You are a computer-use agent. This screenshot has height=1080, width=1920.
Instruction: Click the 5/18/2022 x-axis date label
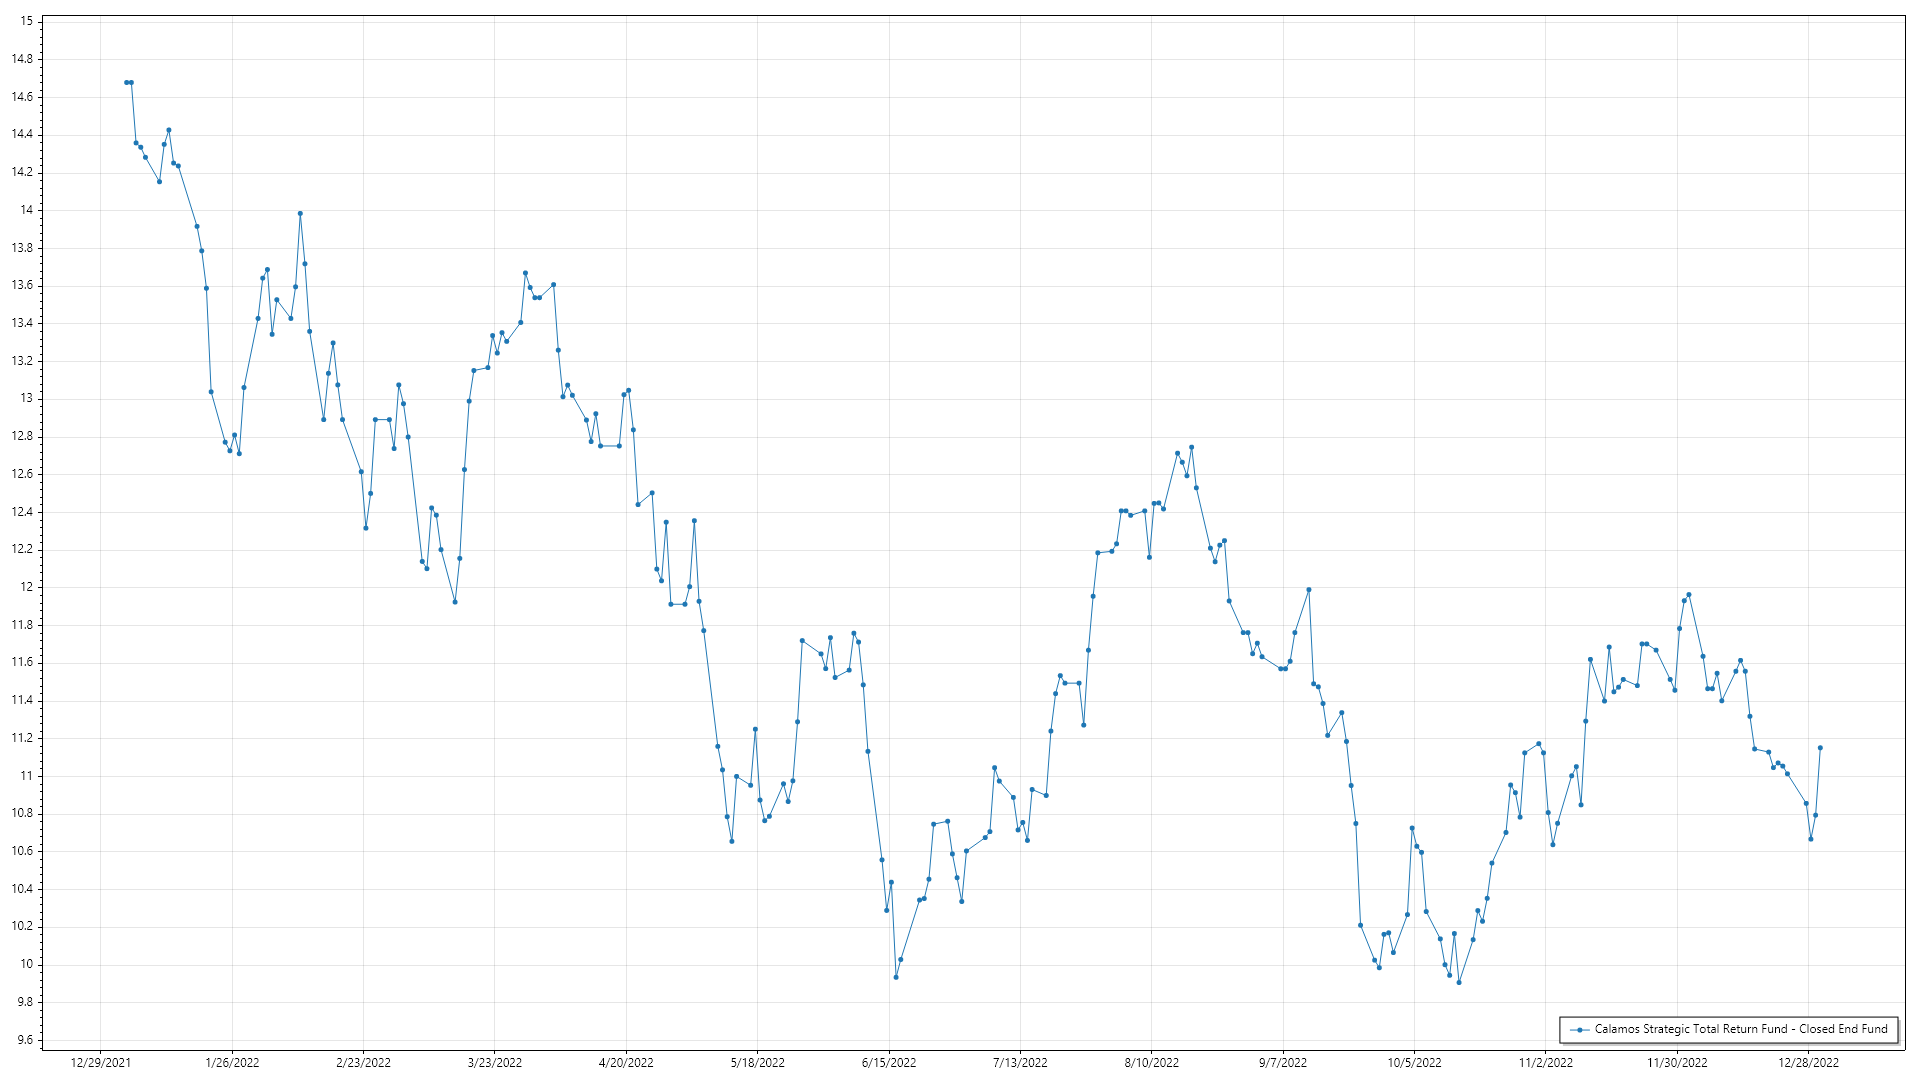[757, 1063]
